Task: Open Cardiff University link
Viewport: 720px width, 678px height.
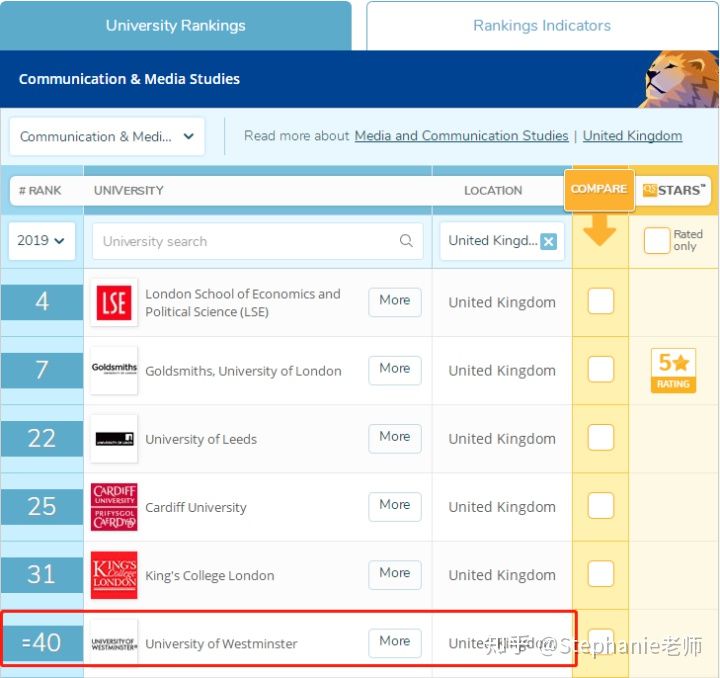Action: coord(196,507)
